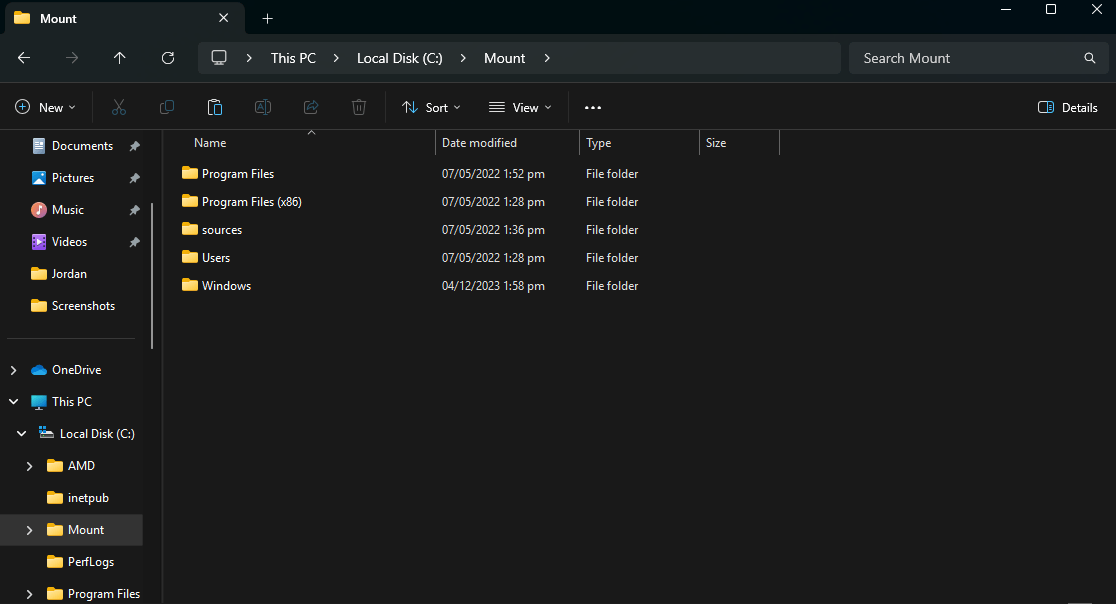Toggle the Details pane

point(1068,107)
